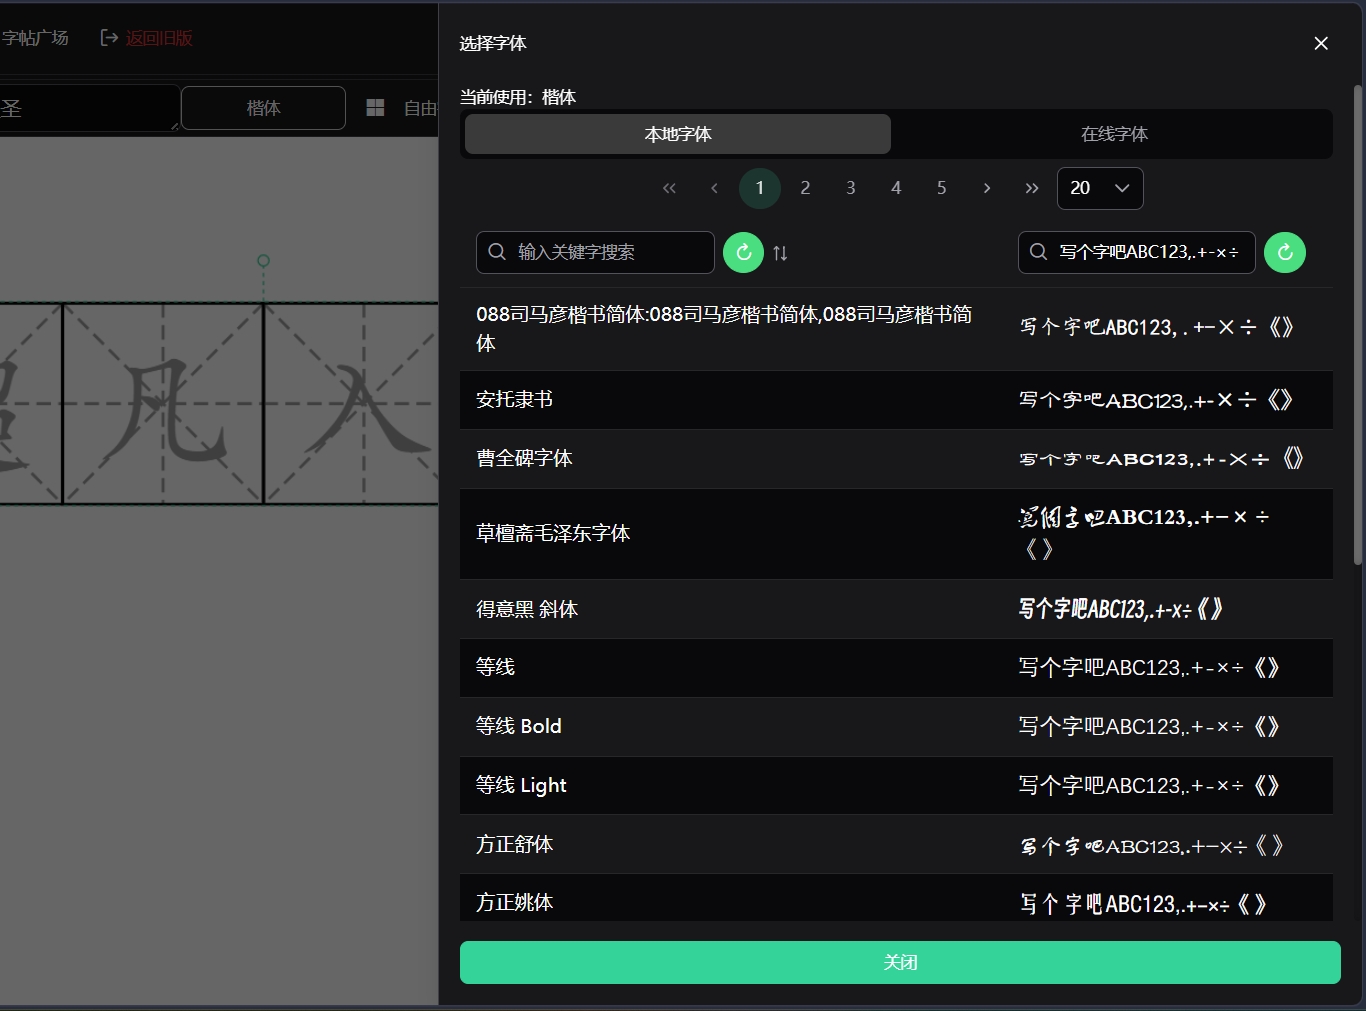Jump to last page using double-right chevron
This screenshot has height=1011, width=1366.
[1032, 188]
